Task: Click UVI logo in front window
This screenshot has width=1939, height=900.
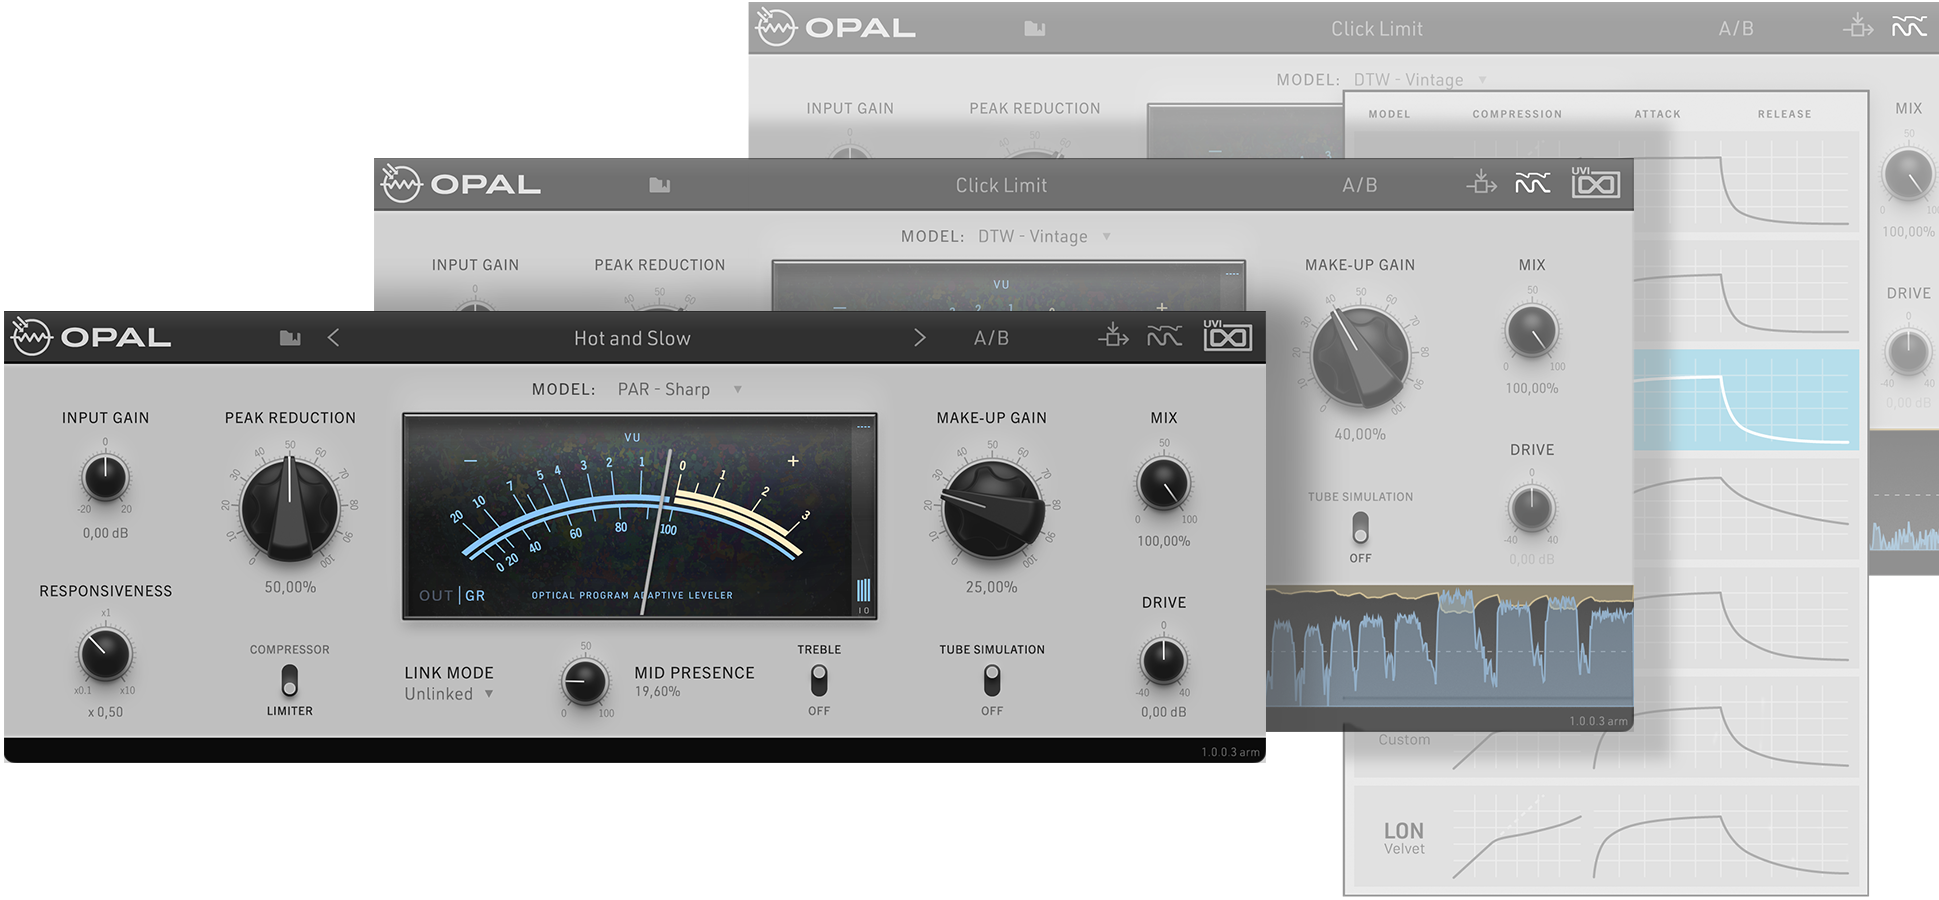Action: pos(1227,336)
